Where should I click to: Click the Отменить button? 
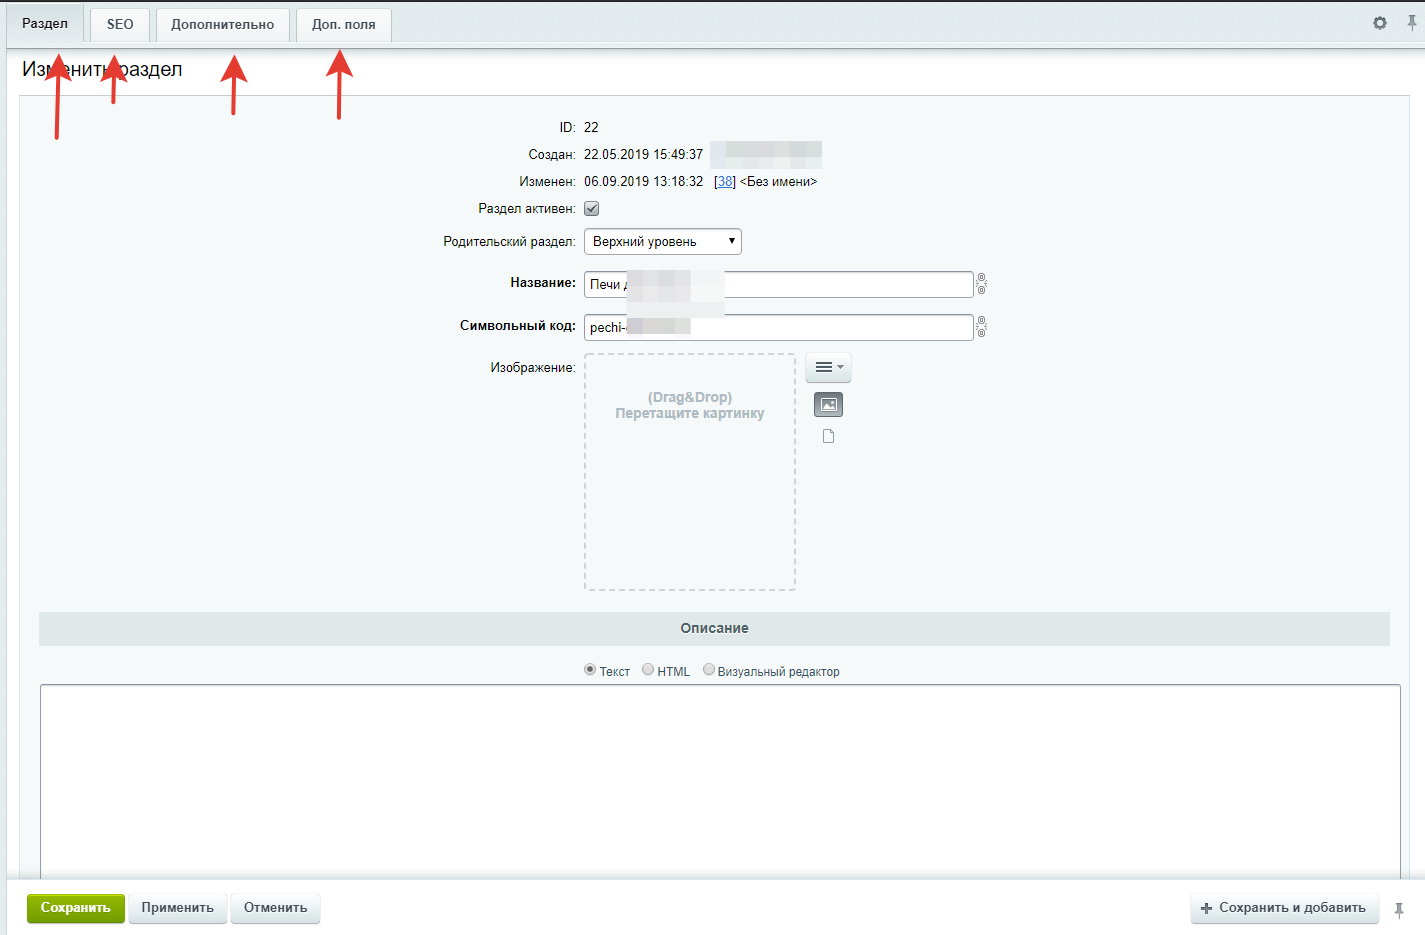(276, 908)
